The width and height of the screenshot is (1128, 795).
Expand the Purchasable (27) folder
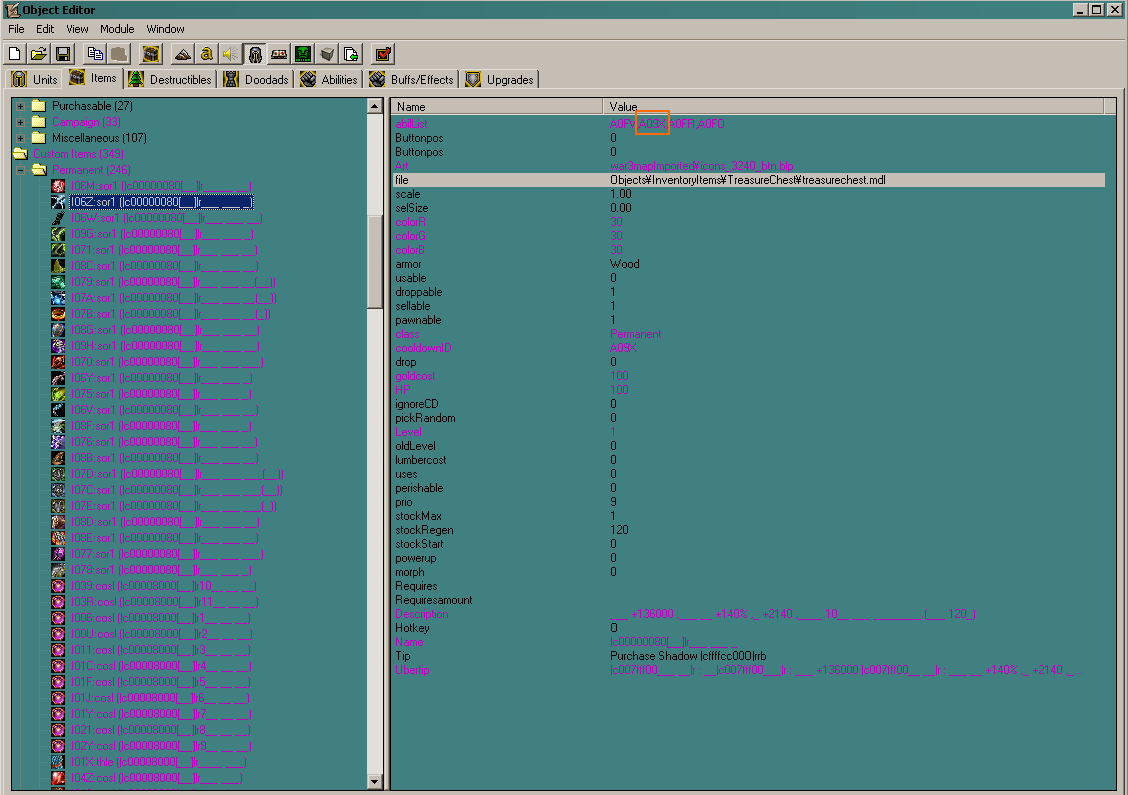(x=20, y=106)
